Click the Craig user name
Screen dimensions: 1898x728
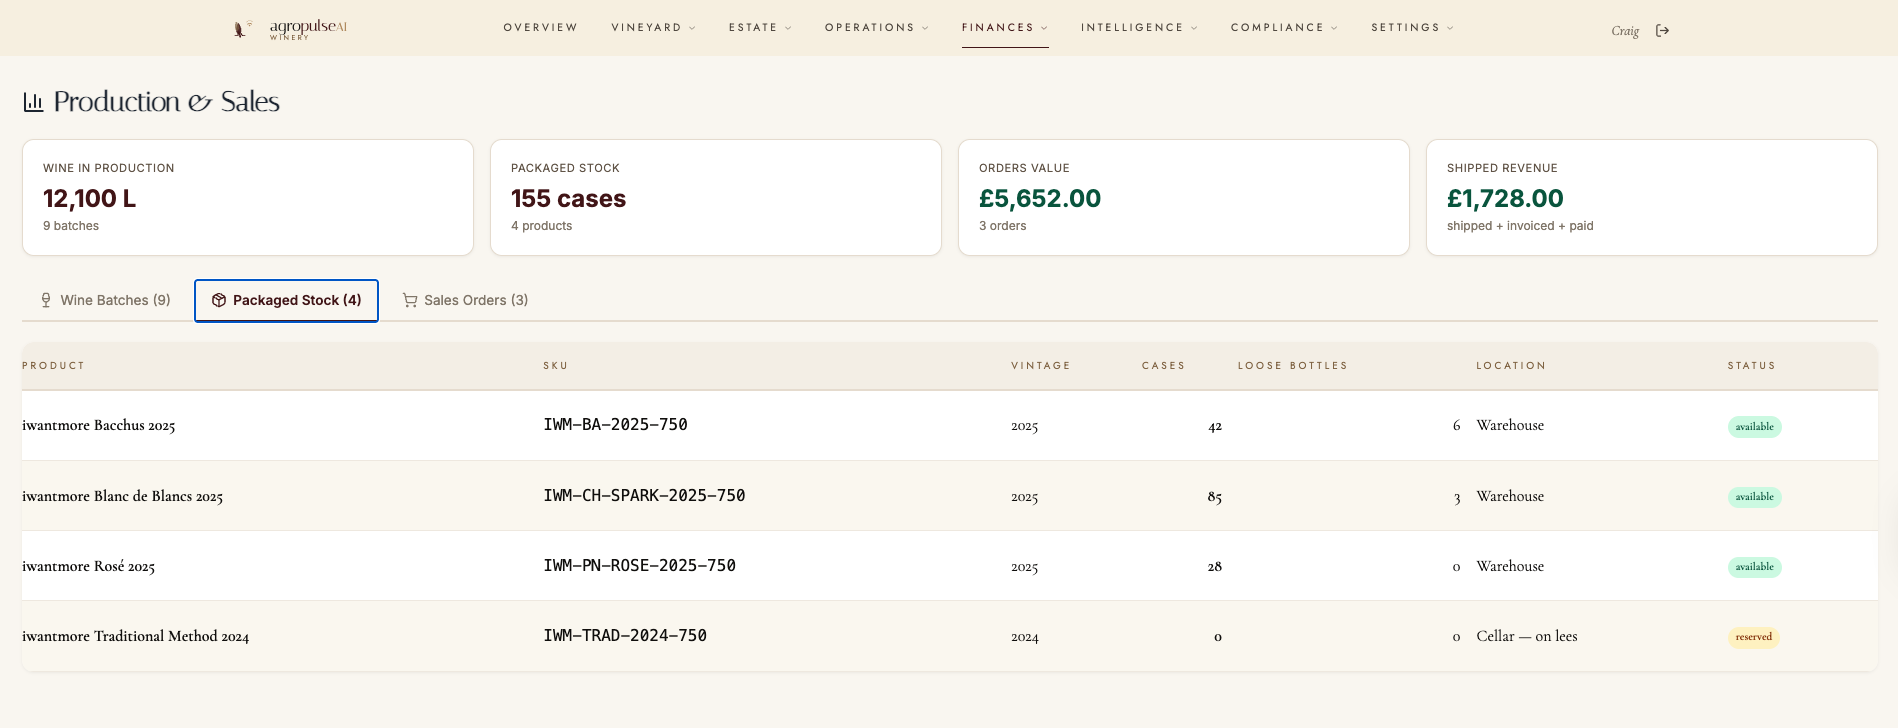1625,31
